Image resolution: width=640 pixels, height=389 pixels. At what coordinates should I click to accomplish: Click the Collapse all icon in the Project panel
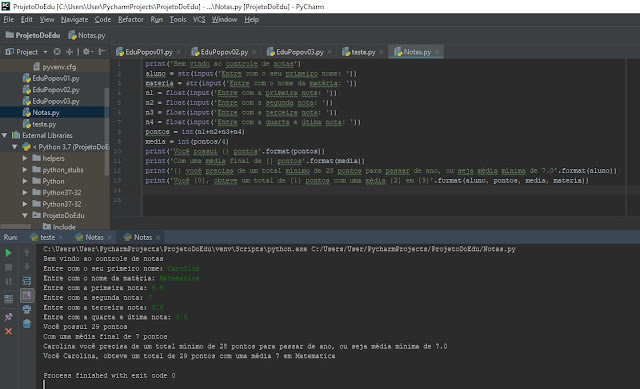69,52
